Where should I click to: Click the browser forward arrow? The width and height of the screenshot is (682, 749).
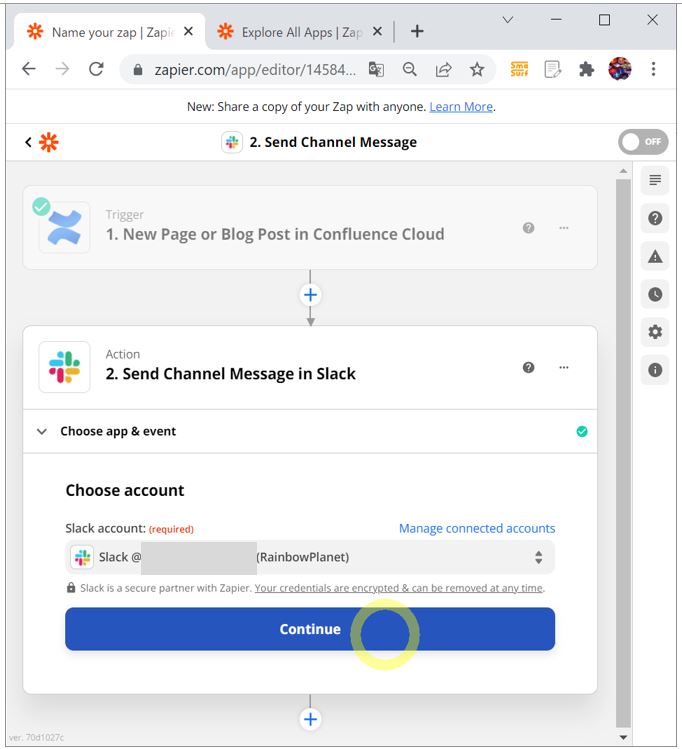tap(63, 69)
